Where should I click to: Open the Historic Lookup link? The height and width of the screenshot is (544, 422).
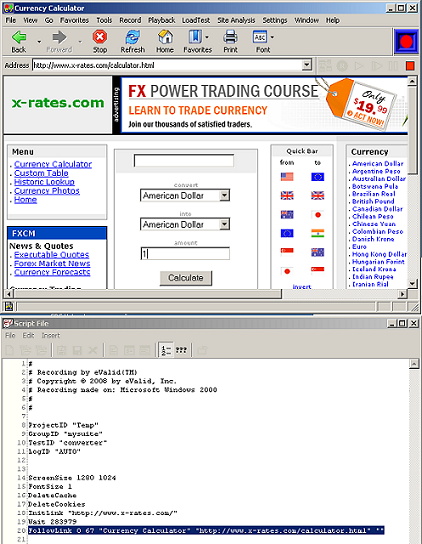[44, 182]
